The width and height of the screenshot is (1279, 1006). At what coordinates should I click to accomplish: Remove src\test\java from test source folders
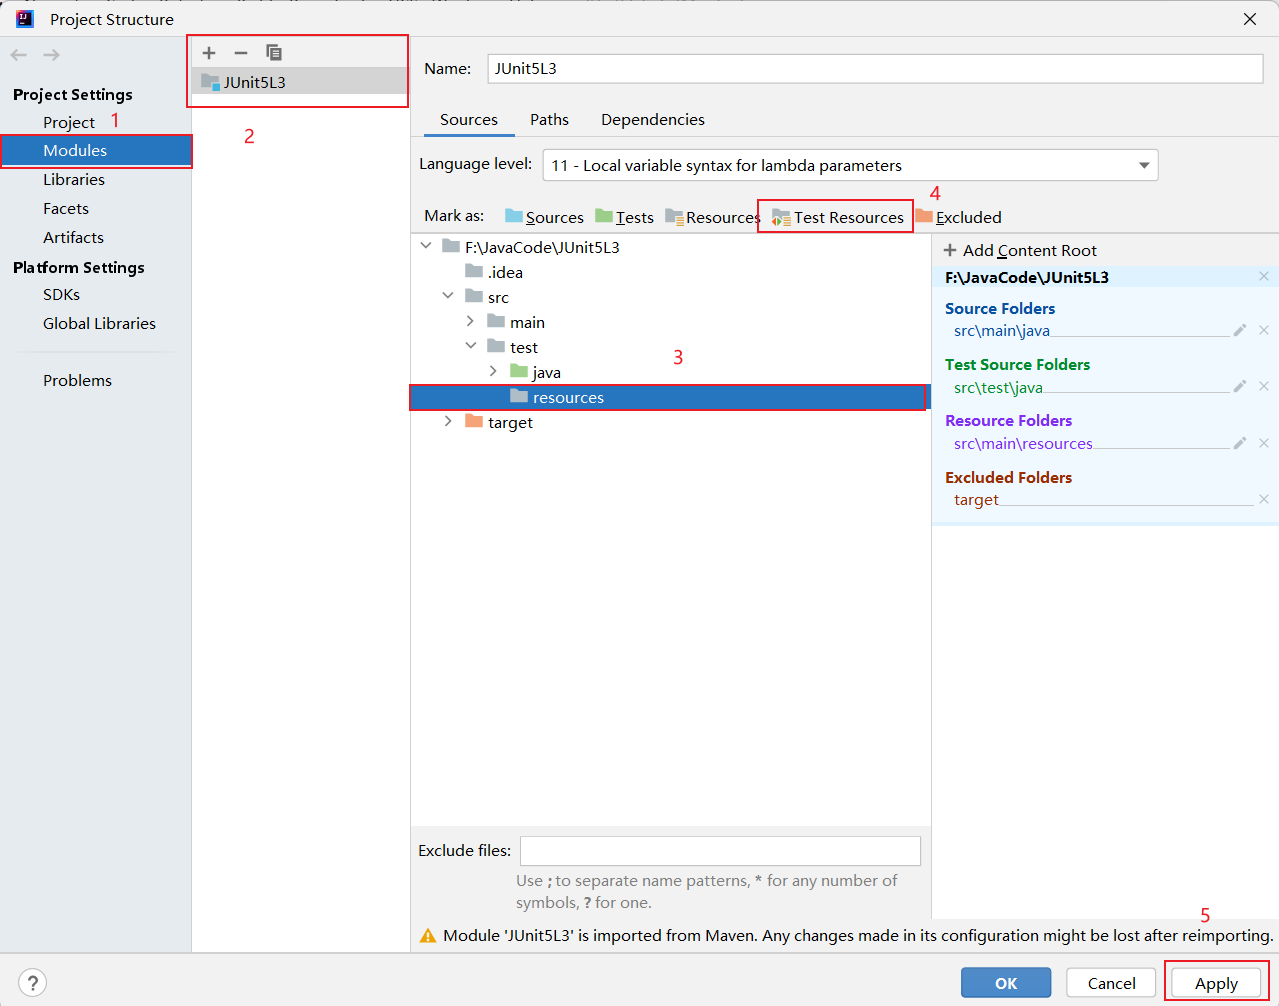[x=1264, y=386]
